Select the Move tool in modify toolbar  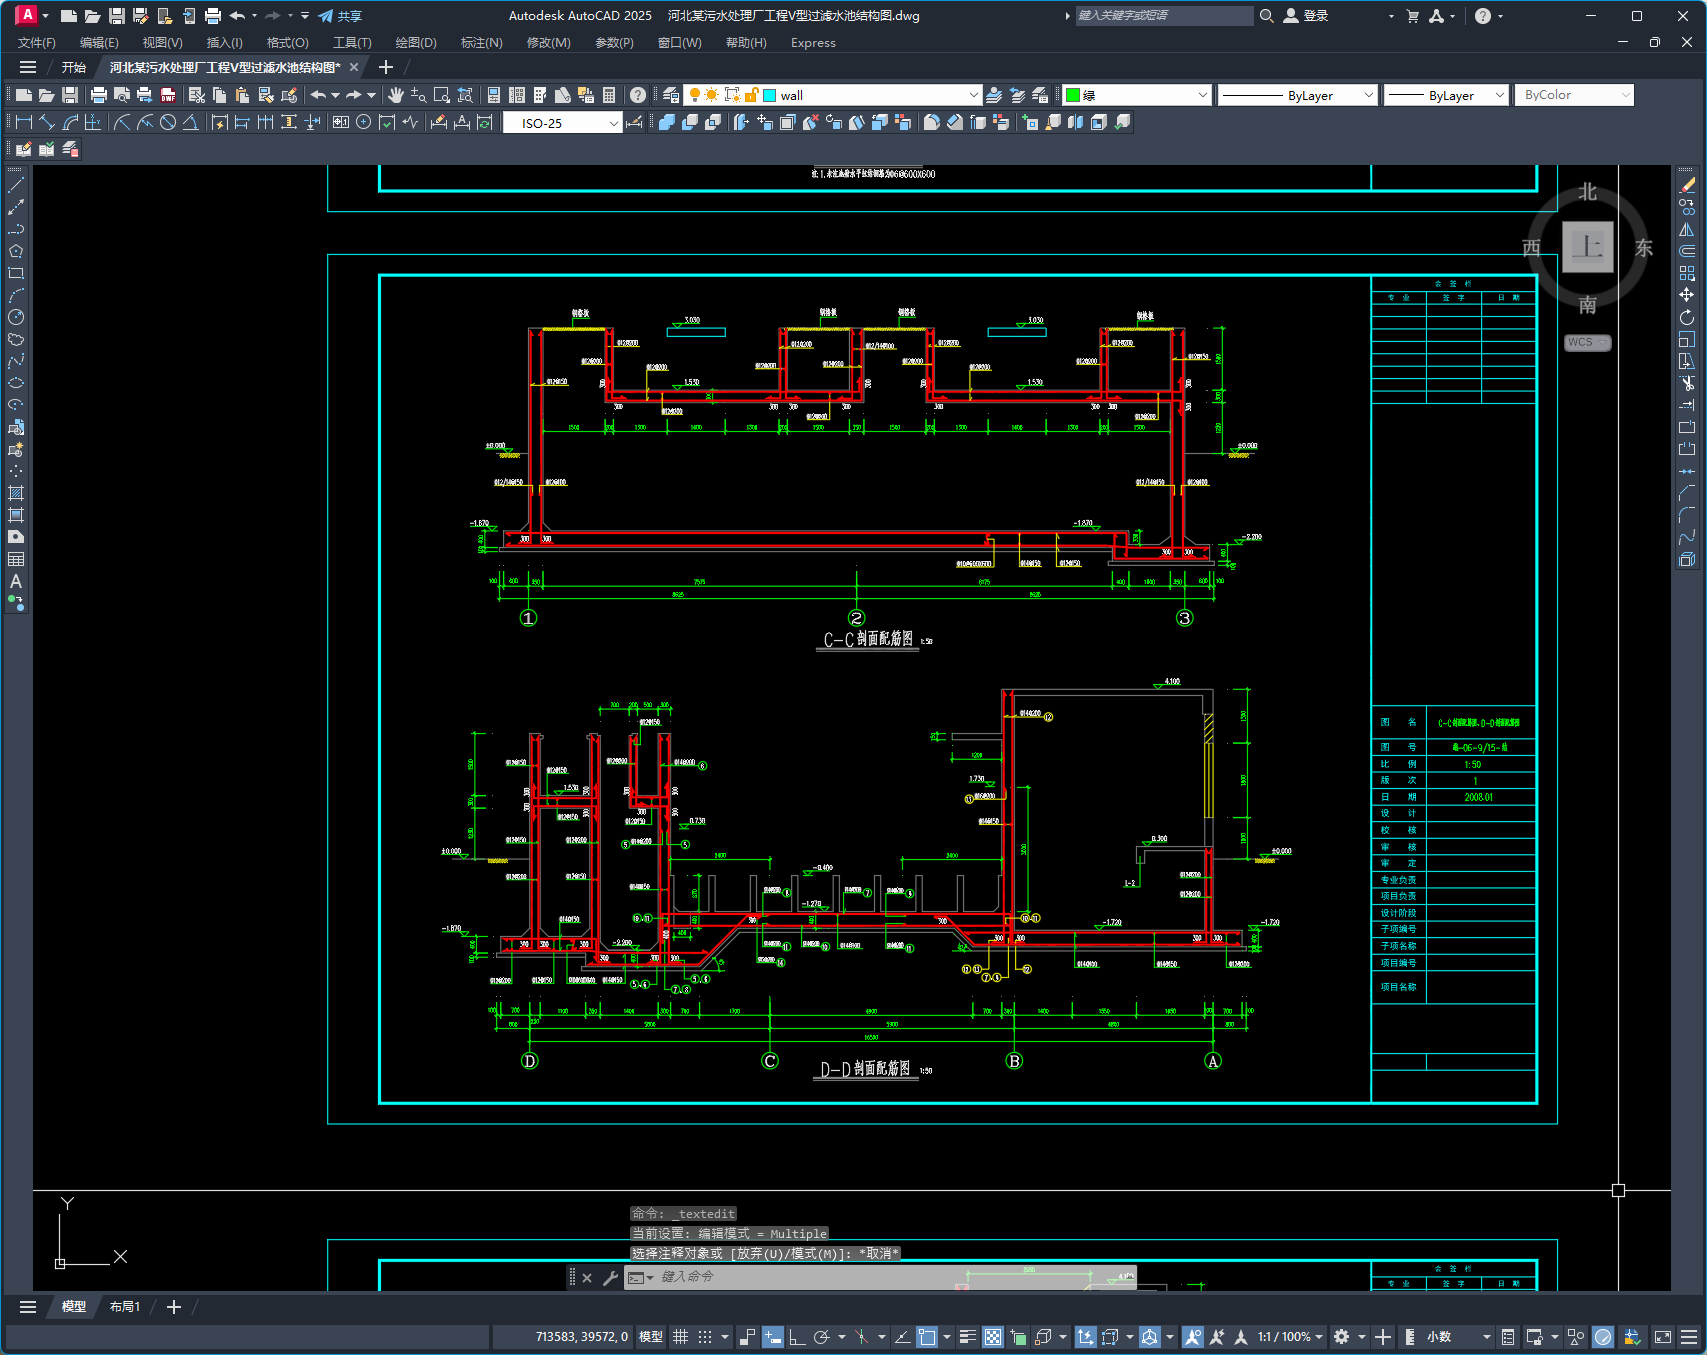(x=1687, y=295)
